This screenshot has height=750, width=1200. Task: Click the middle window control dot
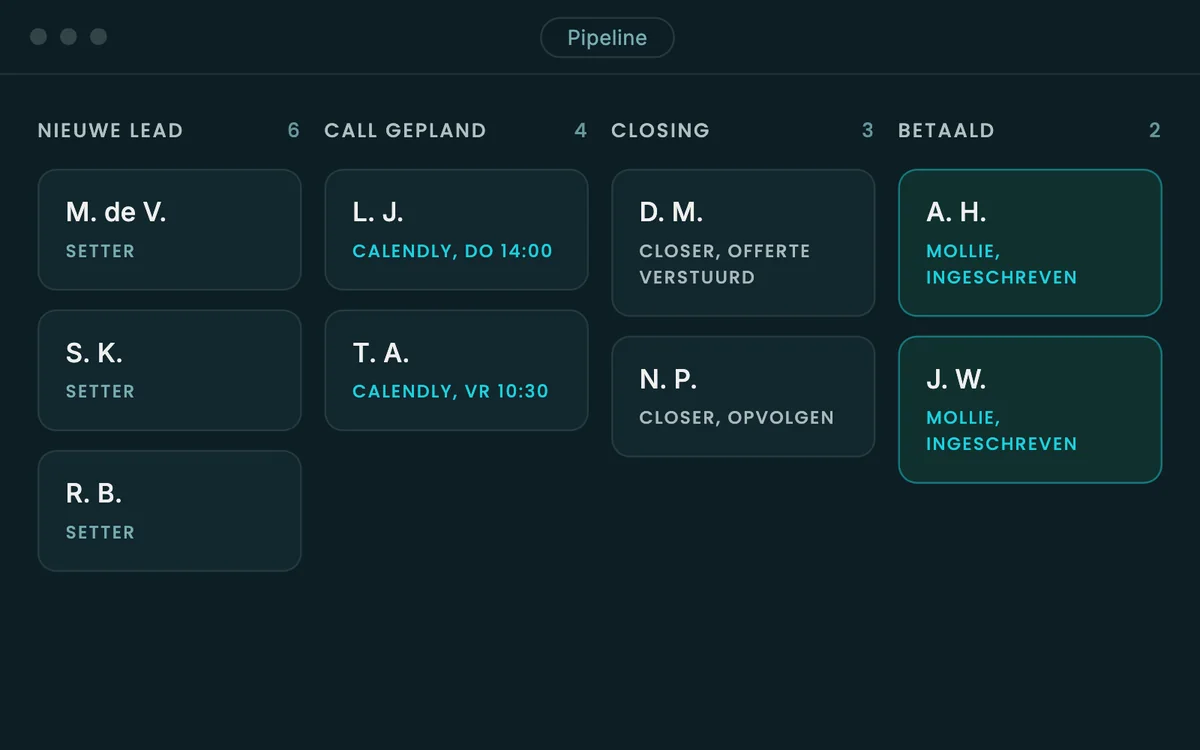(68, 37)
